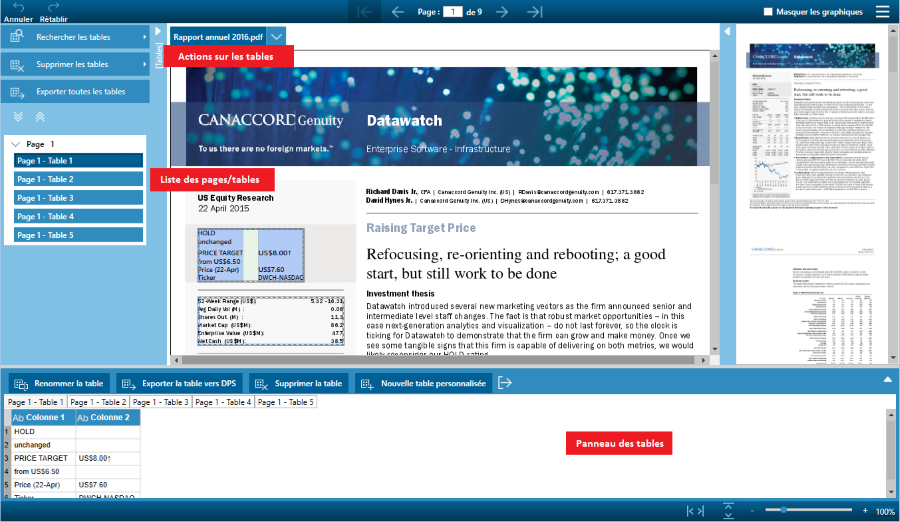Click the tables panel scrollbar down arrow
Image resolution: width=900 pixels, height=522 pixels.
[891, 492]
